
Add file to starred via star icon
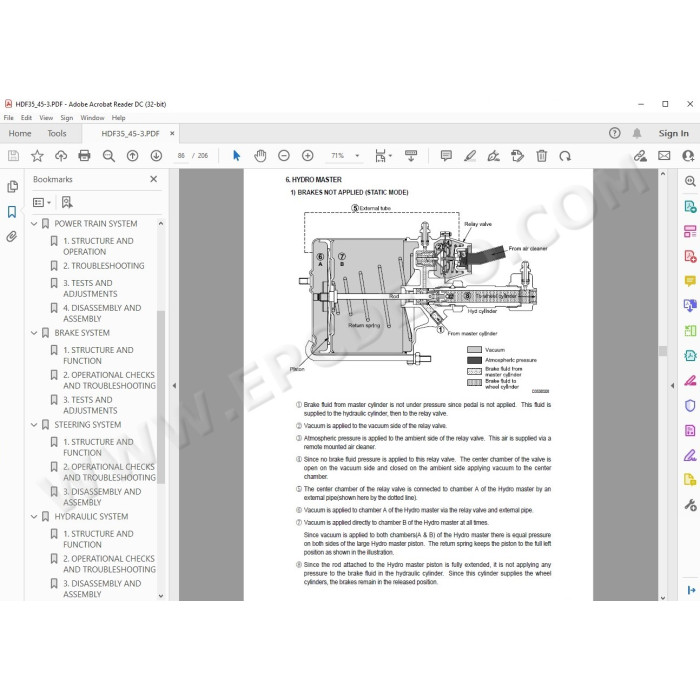coord(37,155)
